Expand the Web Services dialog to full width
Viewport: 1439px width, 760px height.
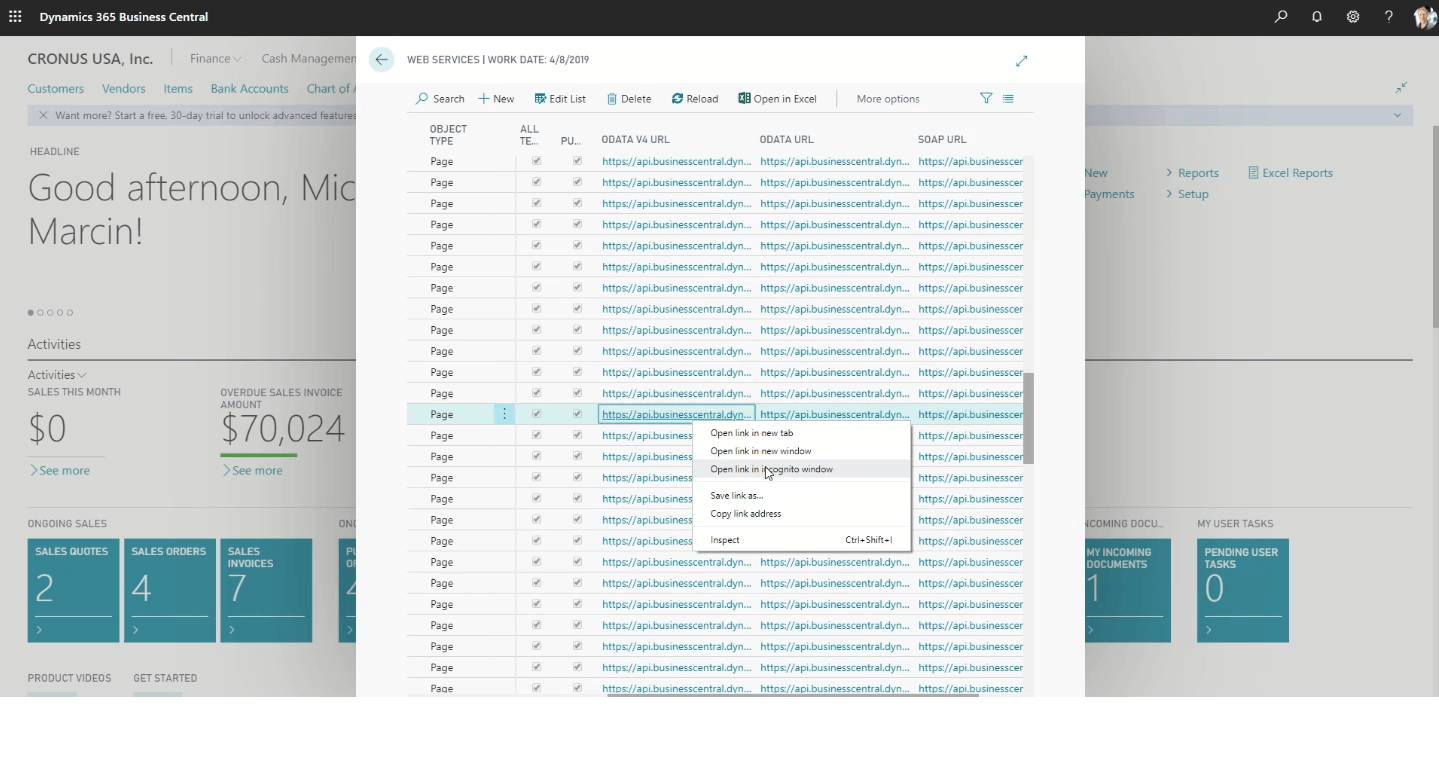point(1021,61)
